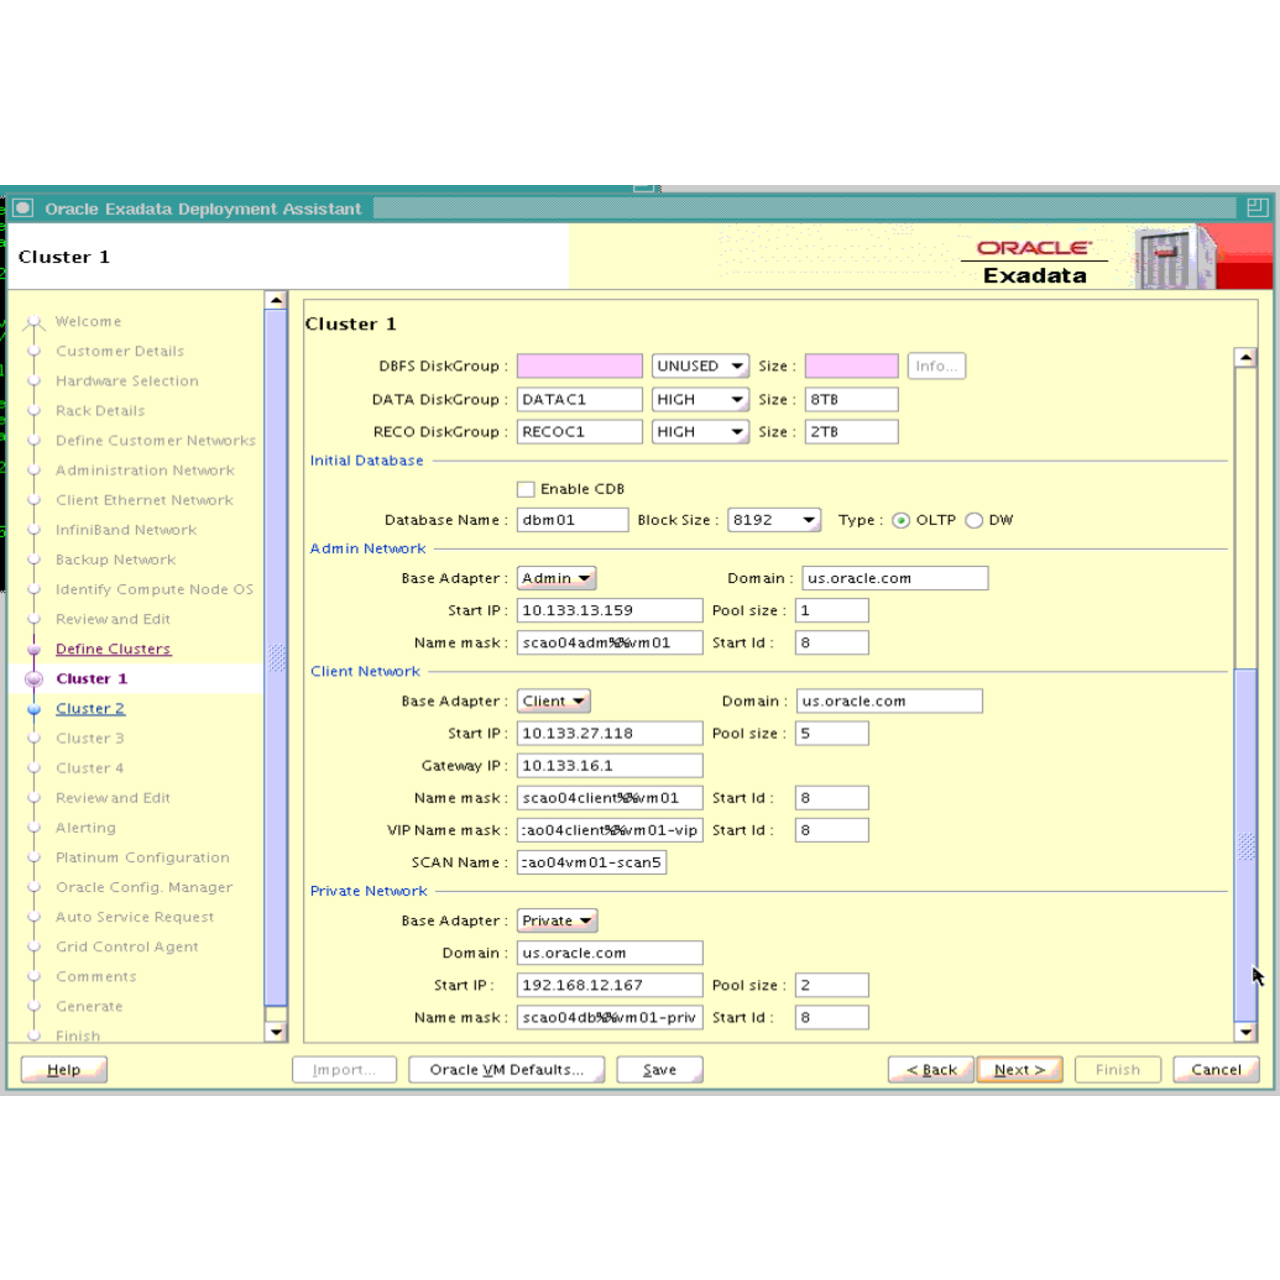Enable the CDB checkbox
Screen dimensions: 1280x1280
coord(526,489)
